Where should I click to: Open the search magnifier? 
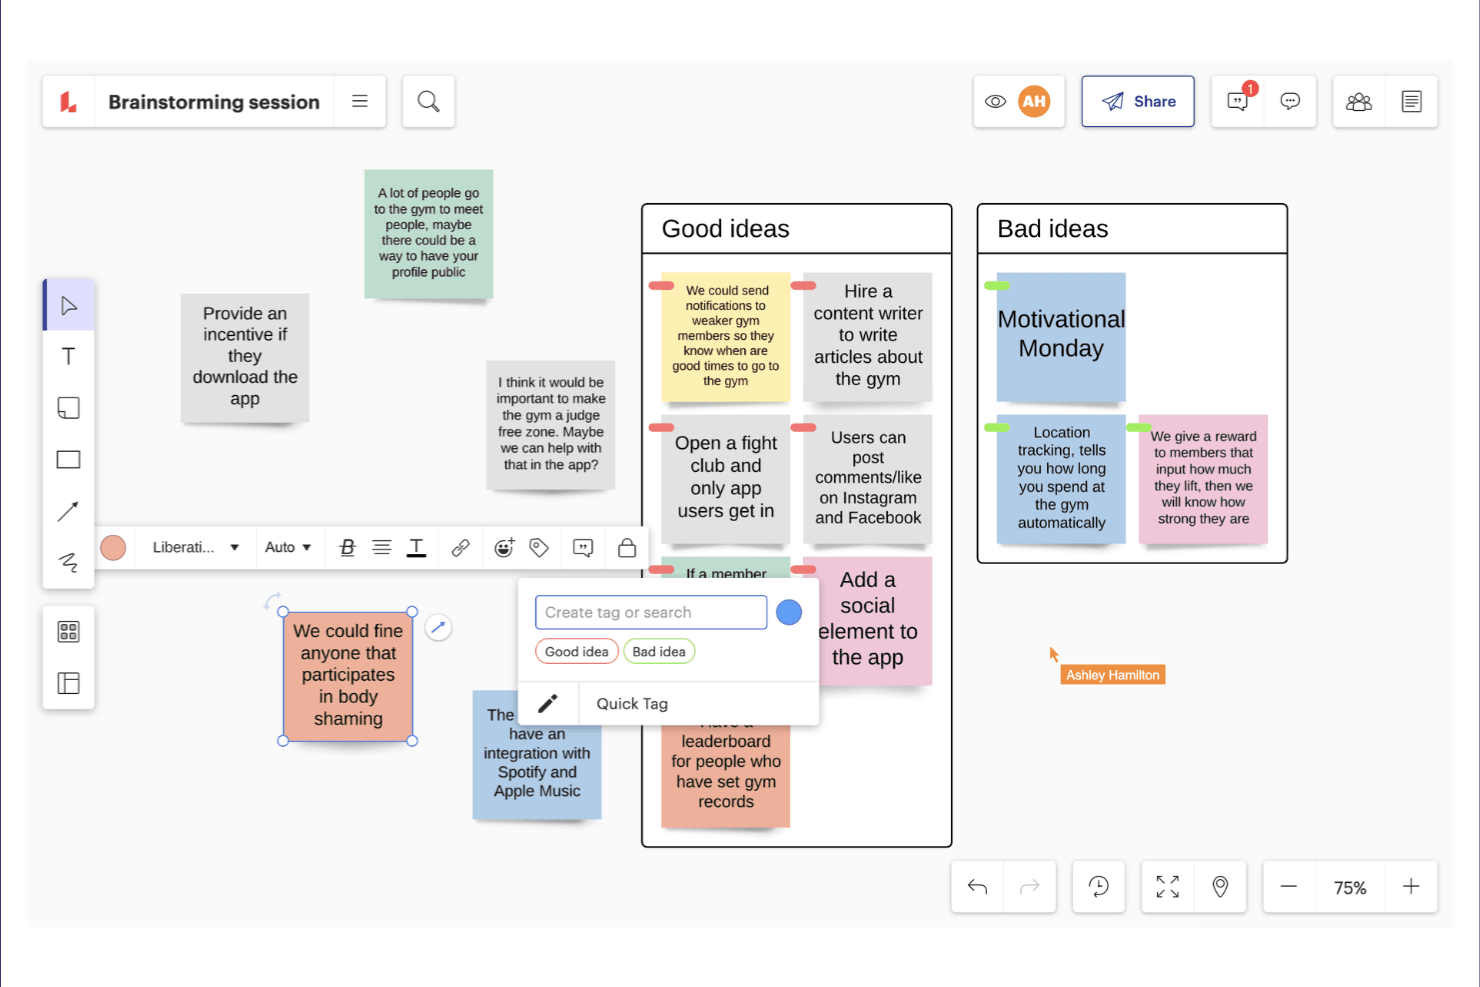click(x=429, y=101)
